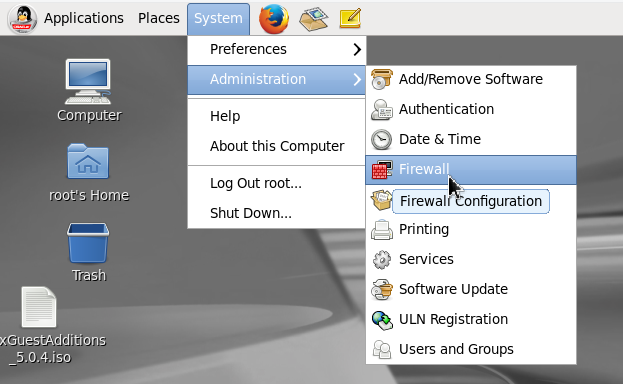Click the Software Update disc icon
The height and width of the screenshot is (384, 623).
[381, 289]
